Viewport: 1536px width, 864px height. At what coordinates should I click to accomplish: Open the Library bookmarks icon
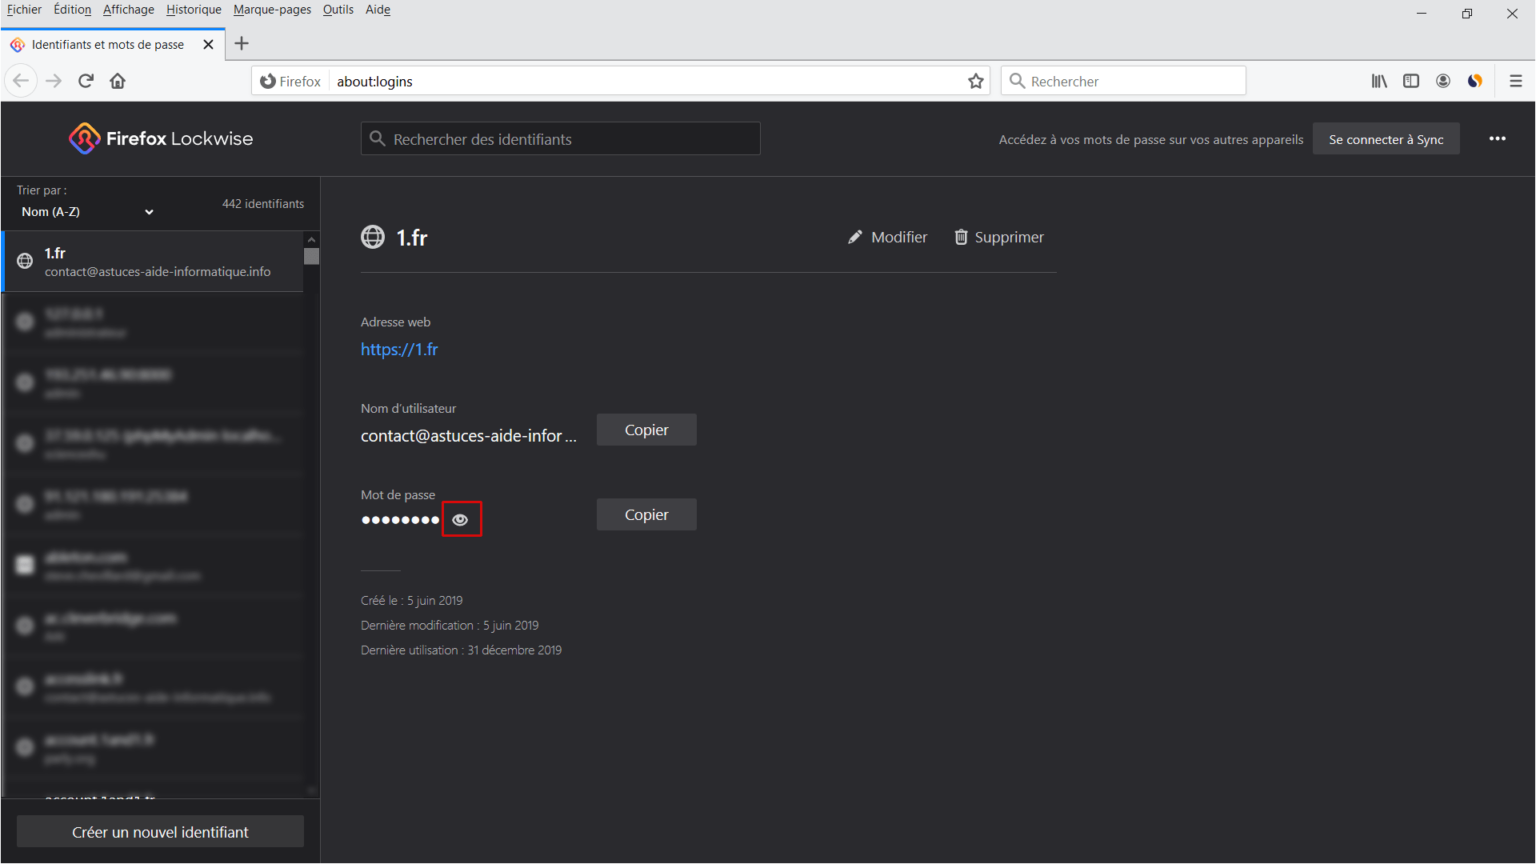[x=1379, y=81]
